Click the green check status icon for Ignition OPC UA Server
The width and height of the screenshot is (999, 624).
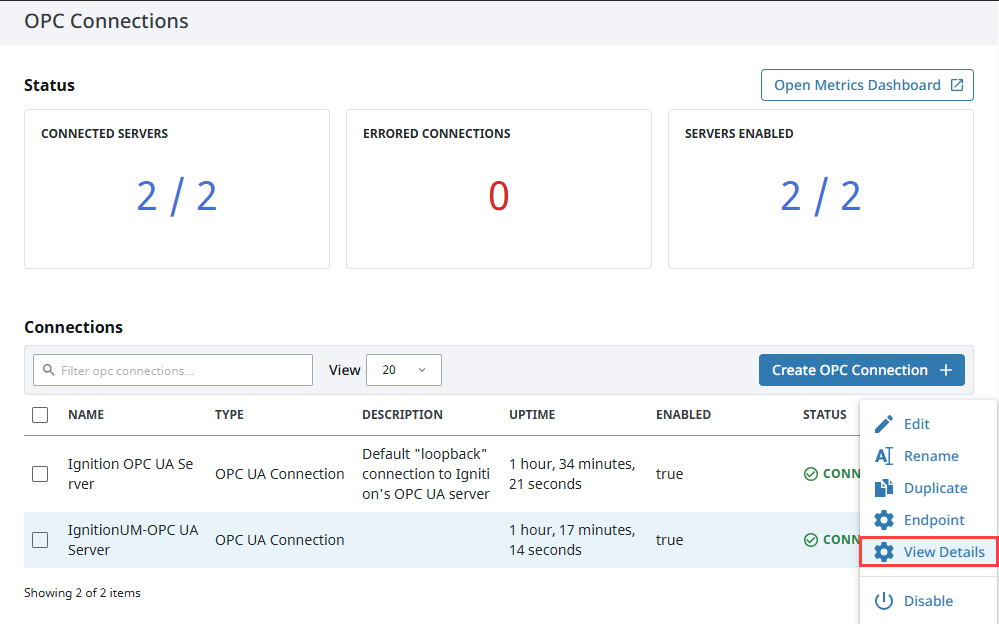pyautogui.click(x=810, y=474)
